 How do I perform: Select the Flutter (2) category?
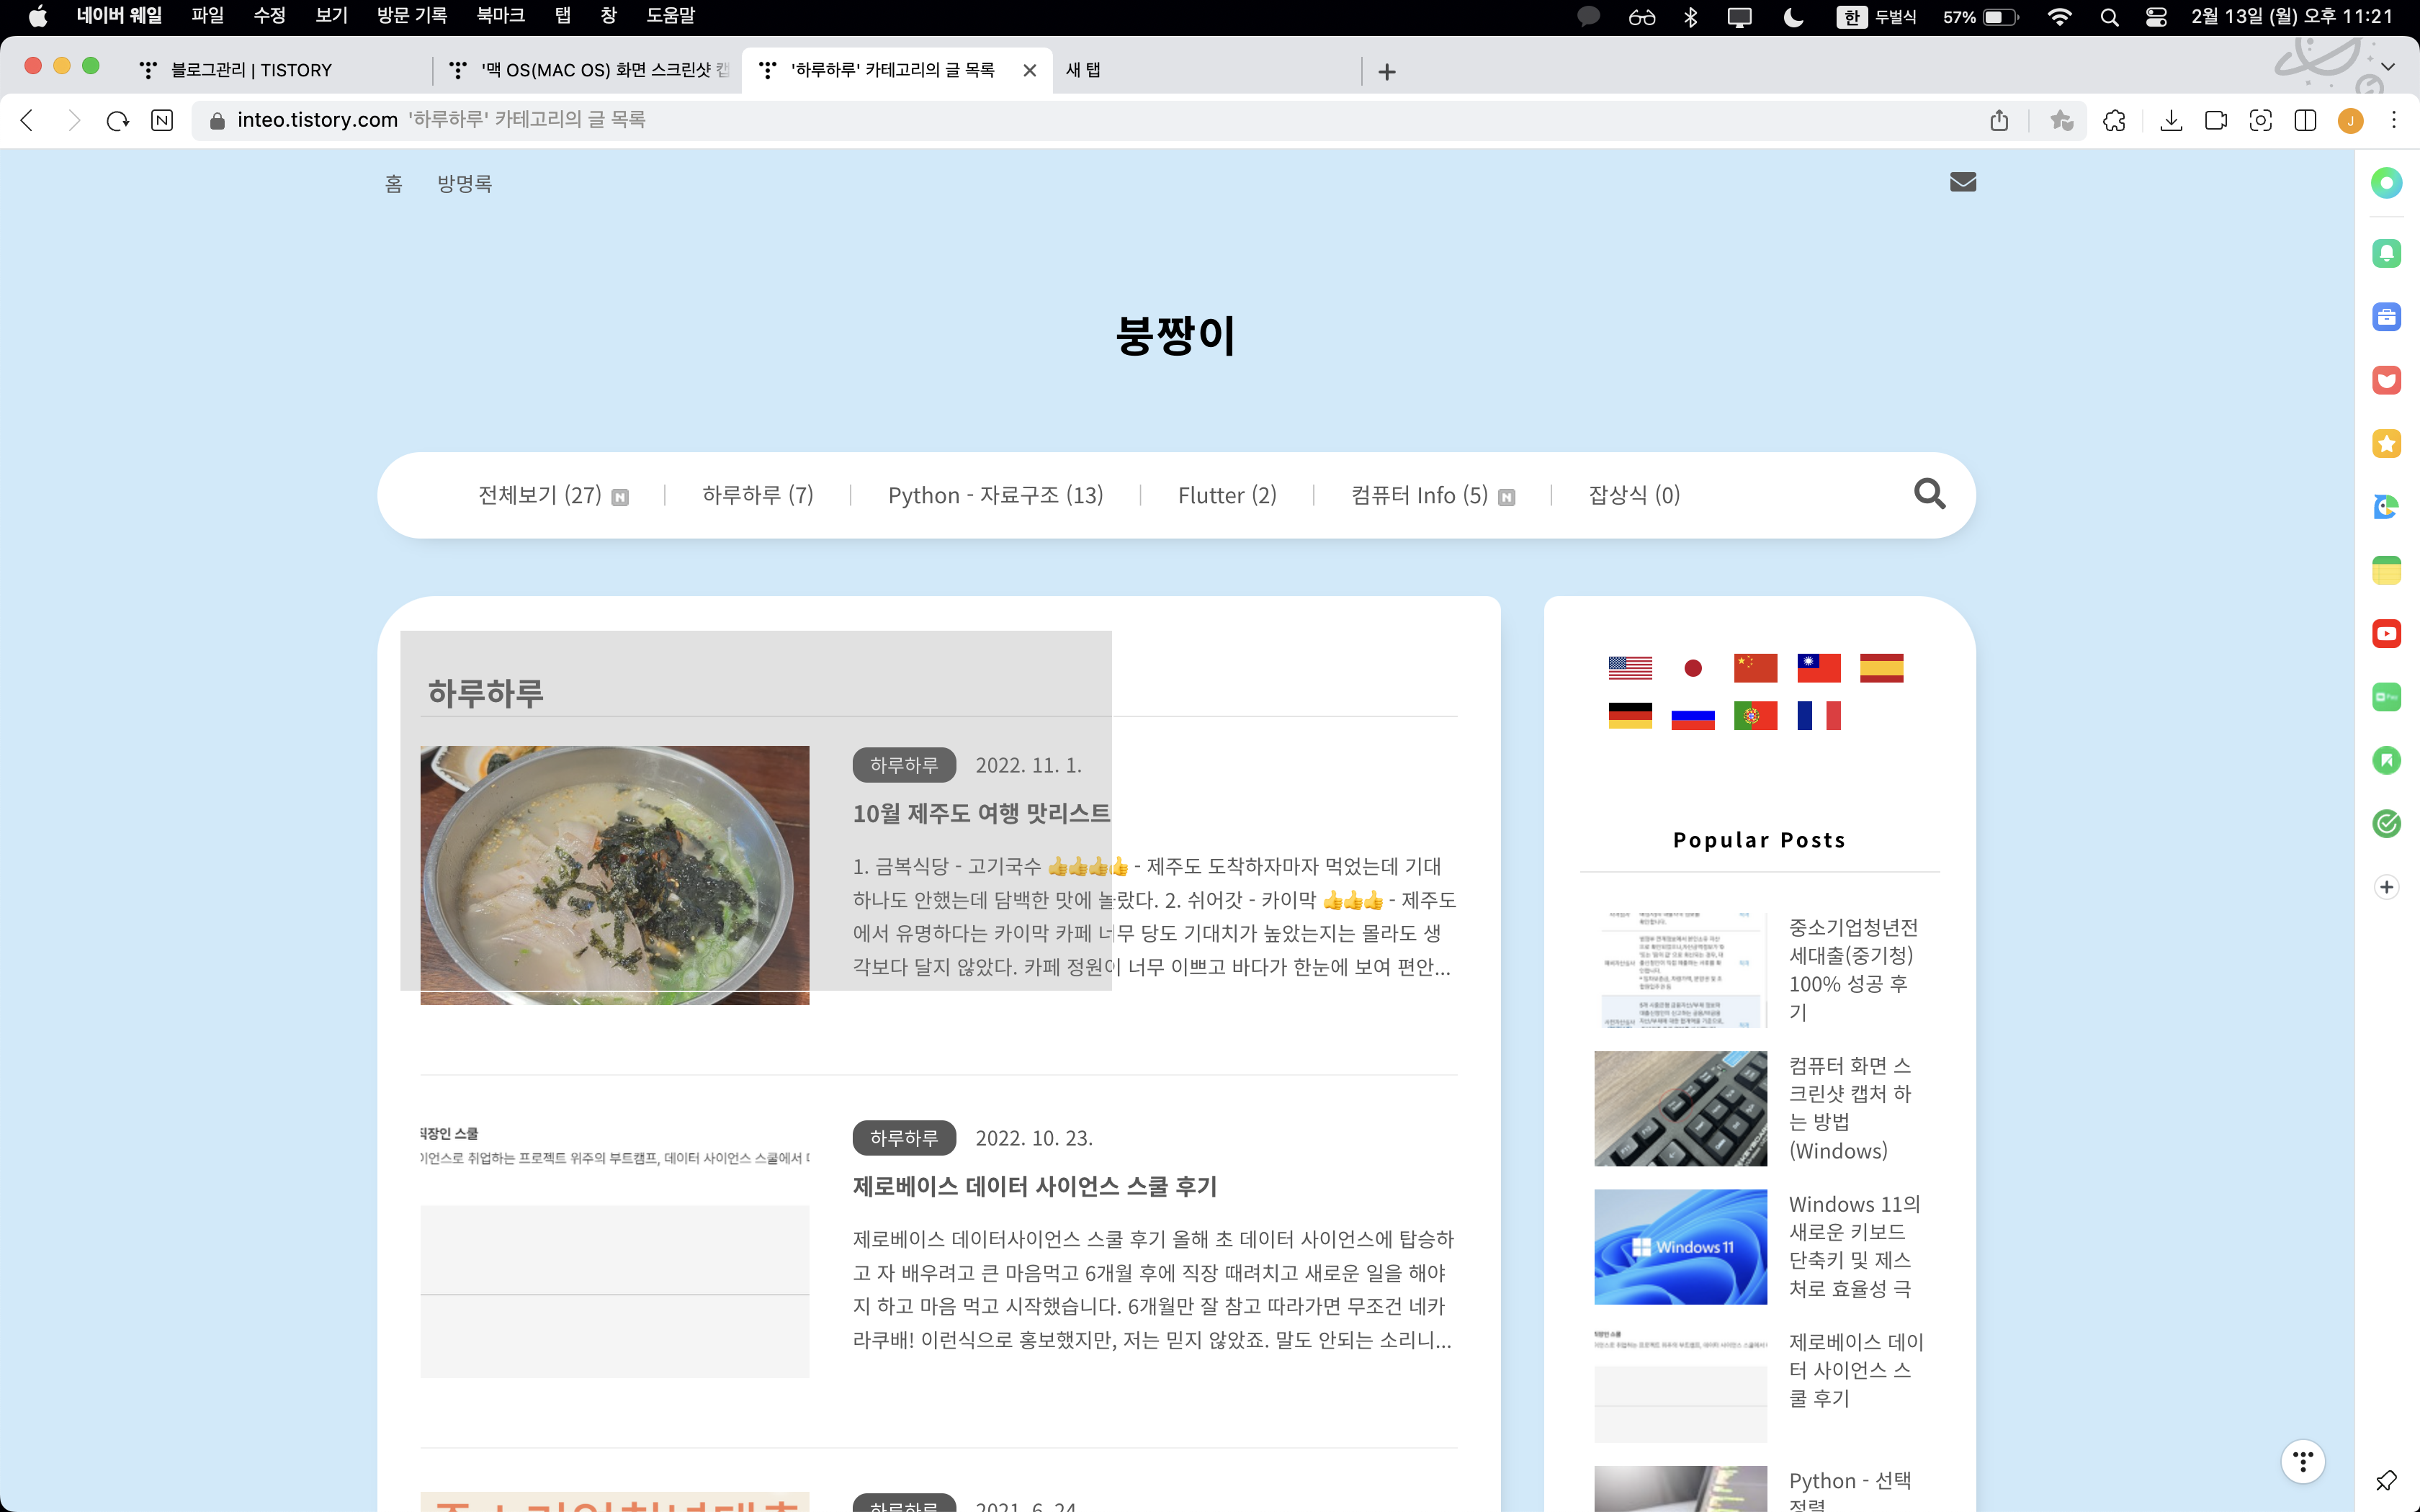[x=1227, y=495]
